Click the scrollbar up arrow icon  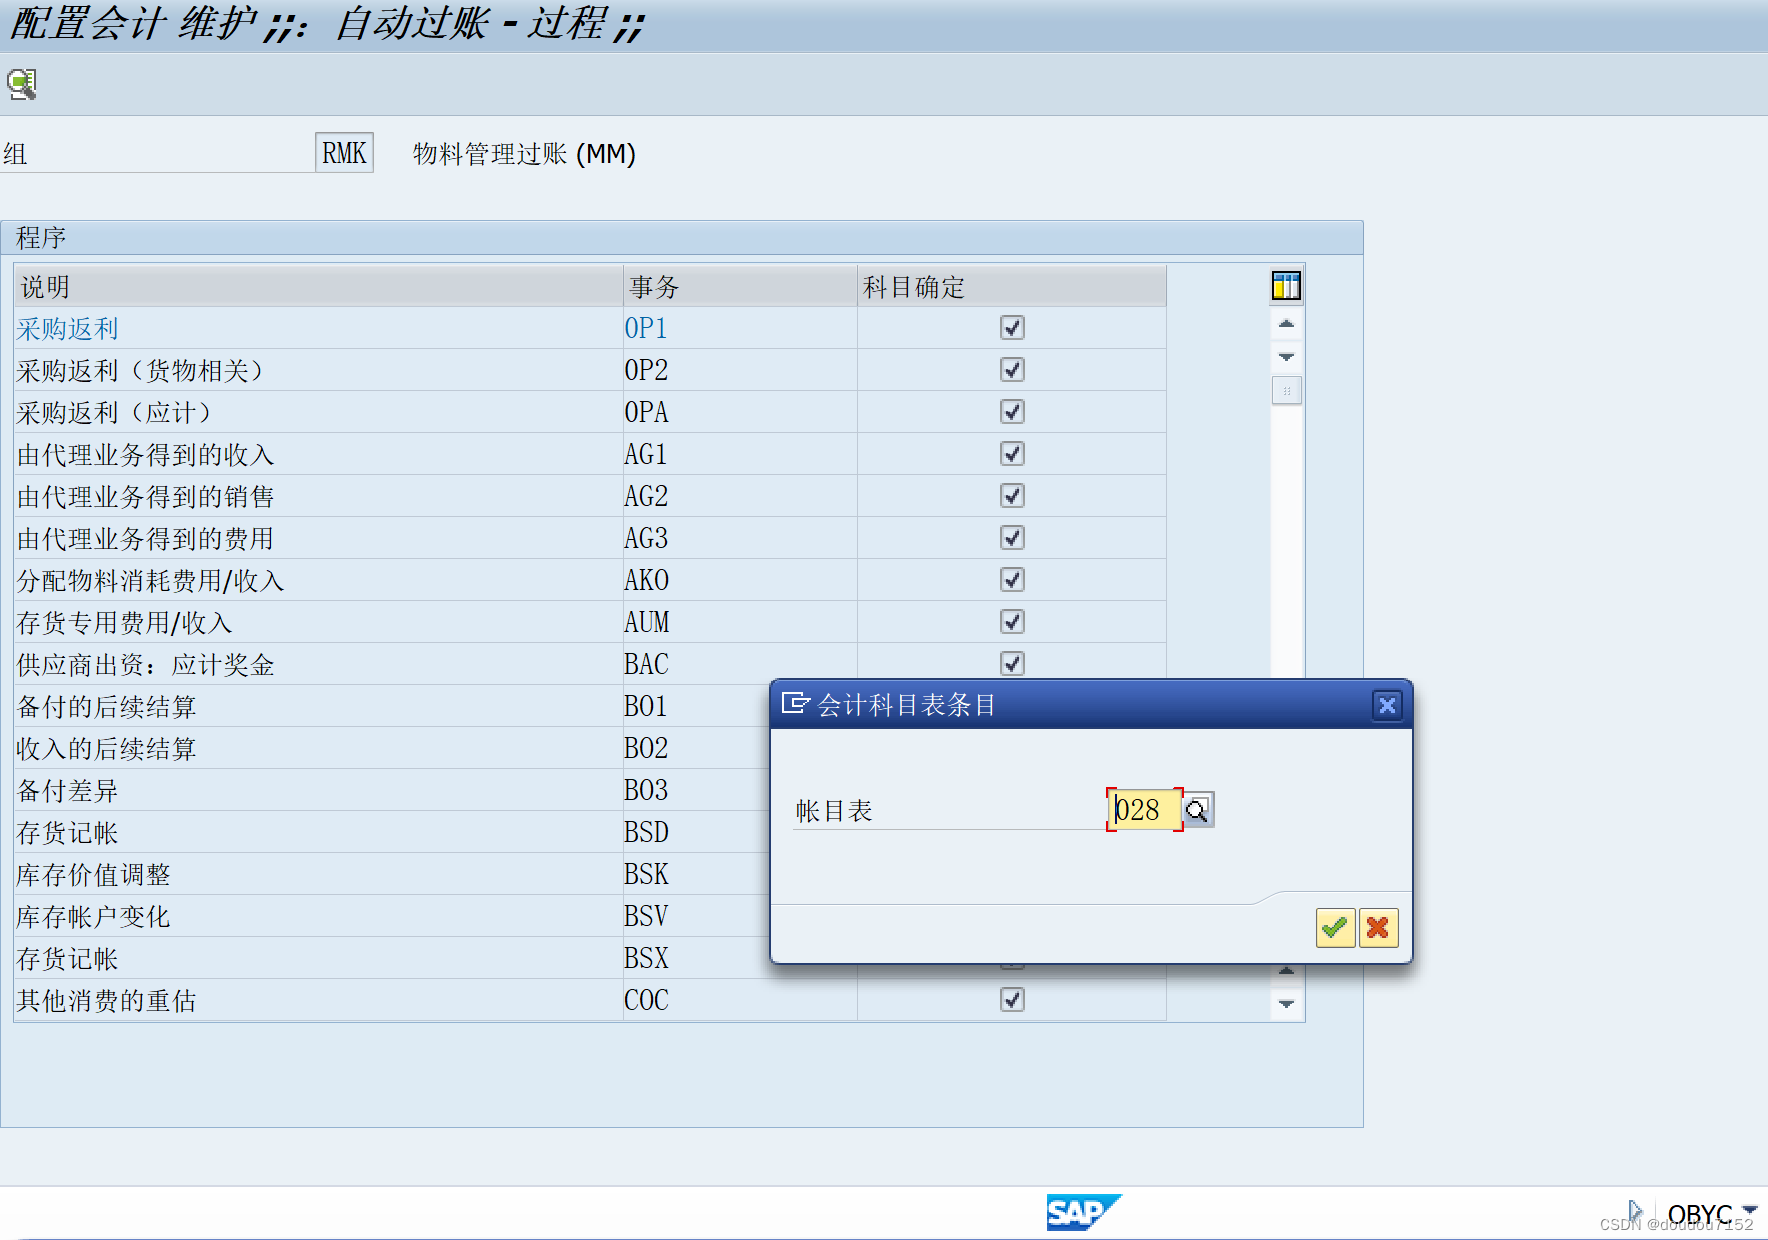tap(1286, 324)
